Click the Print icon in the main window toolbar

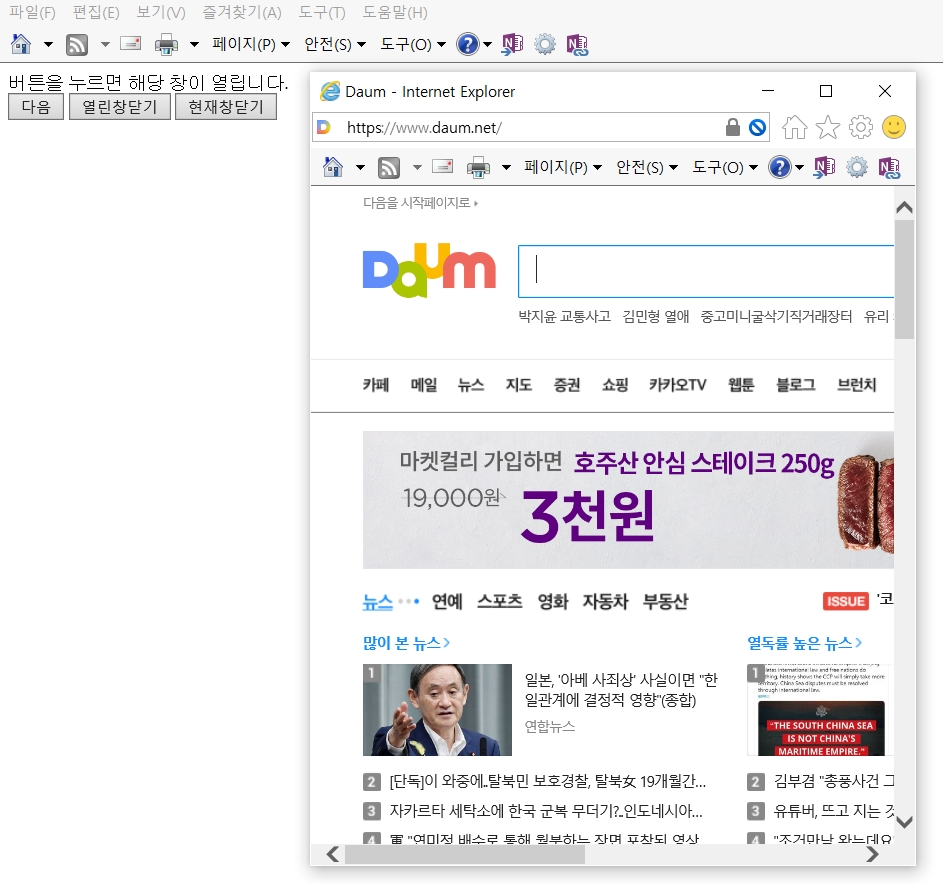[167, 45]
